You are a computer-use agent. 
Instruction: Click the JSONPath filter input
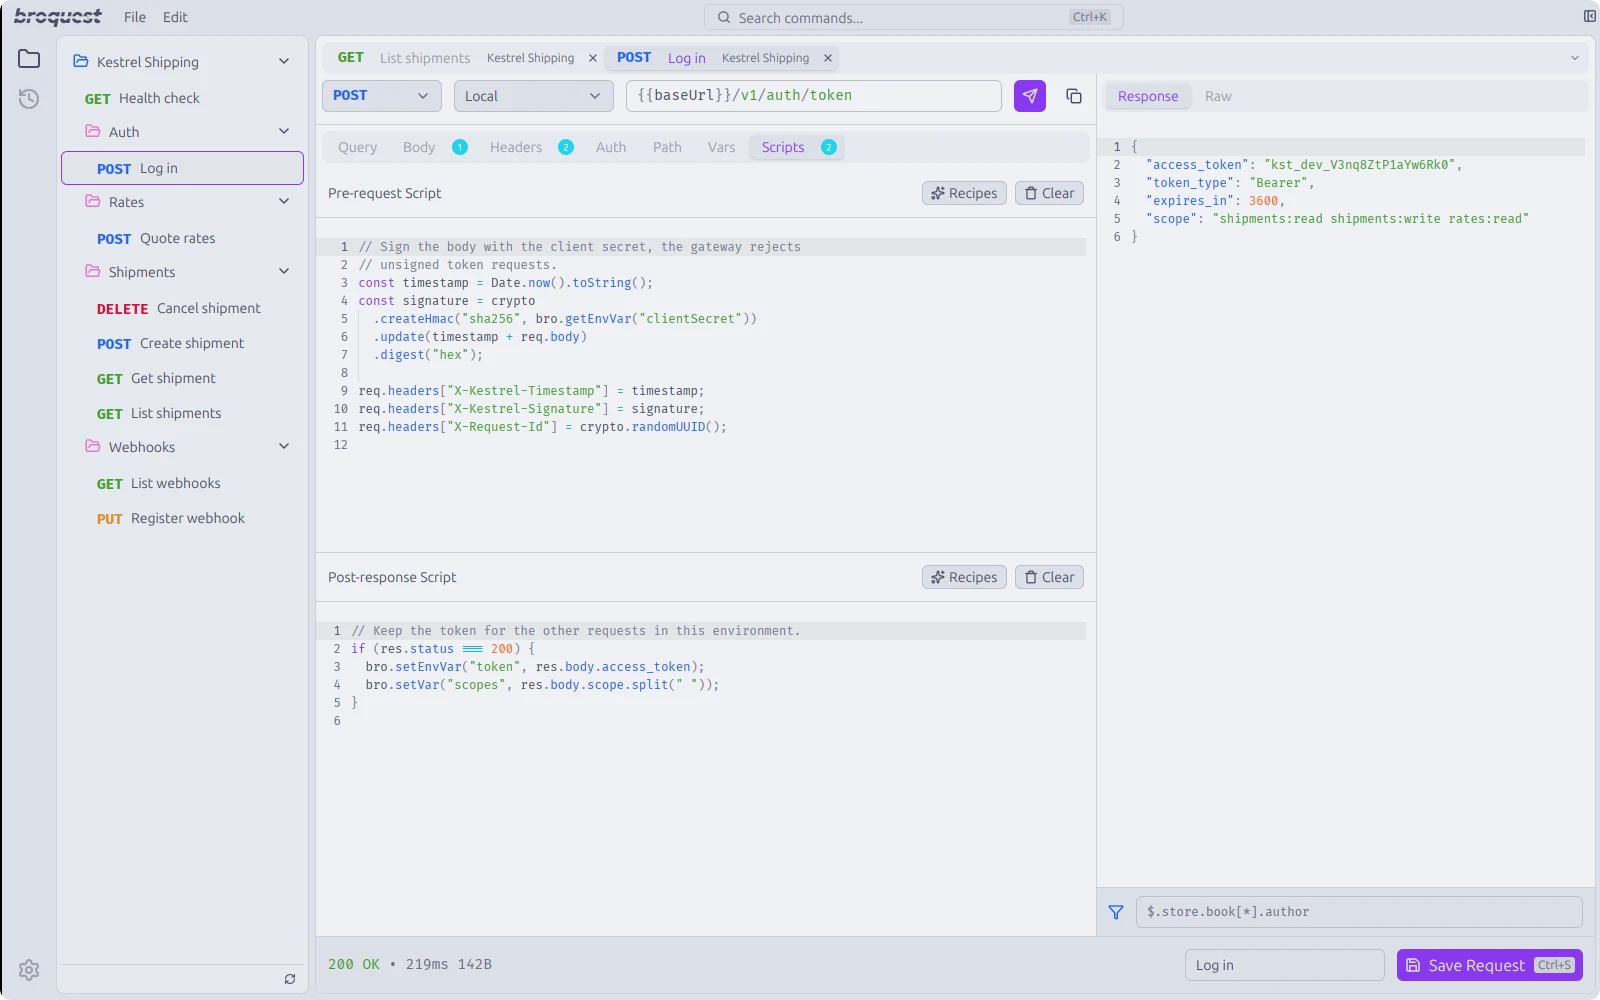pos(1359,912)
